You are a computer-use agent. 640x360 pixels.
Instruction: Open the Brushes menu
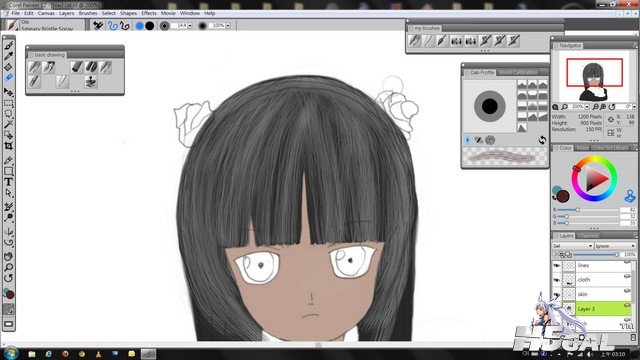point(88,13)
